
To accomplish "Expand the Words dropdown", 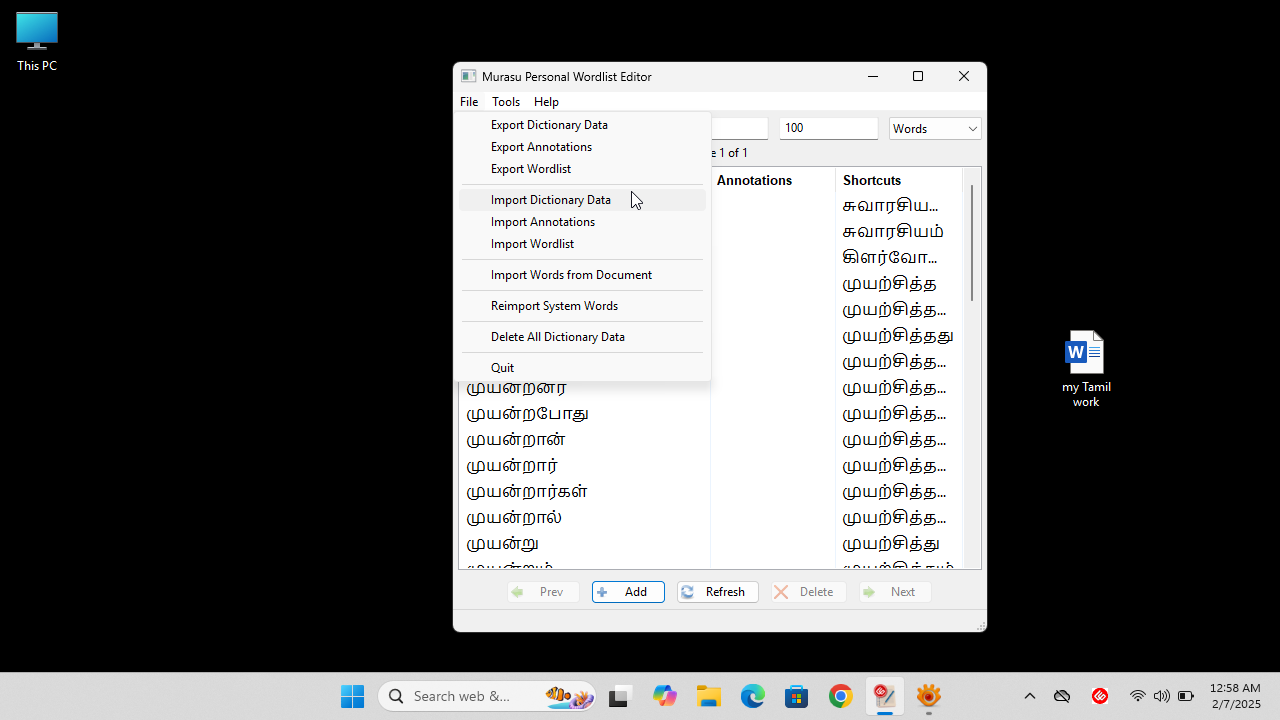I will tap(935, 129).
